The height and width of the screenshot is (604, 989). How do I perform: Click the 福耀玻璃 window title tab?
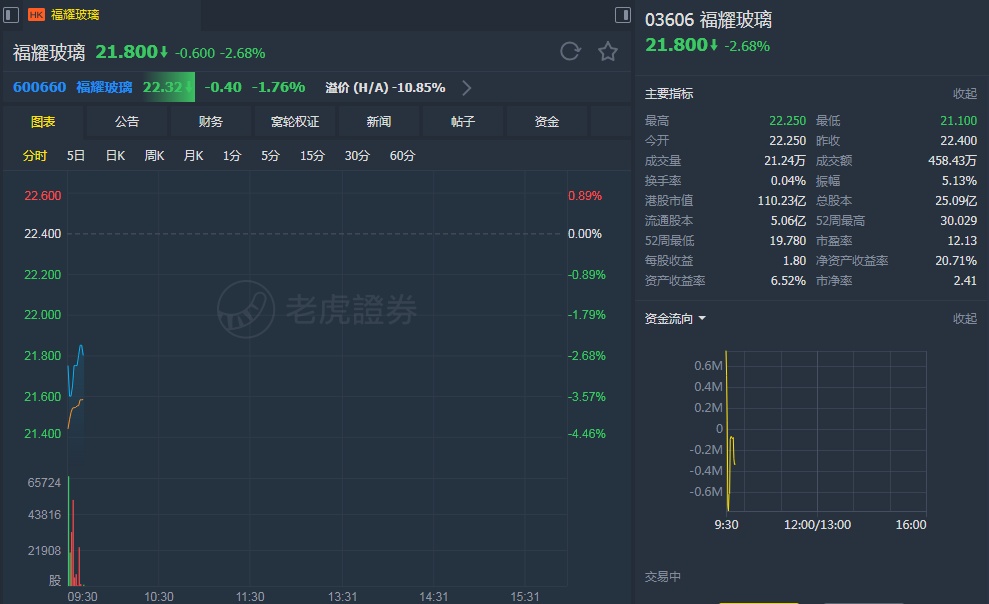point(75,15)
